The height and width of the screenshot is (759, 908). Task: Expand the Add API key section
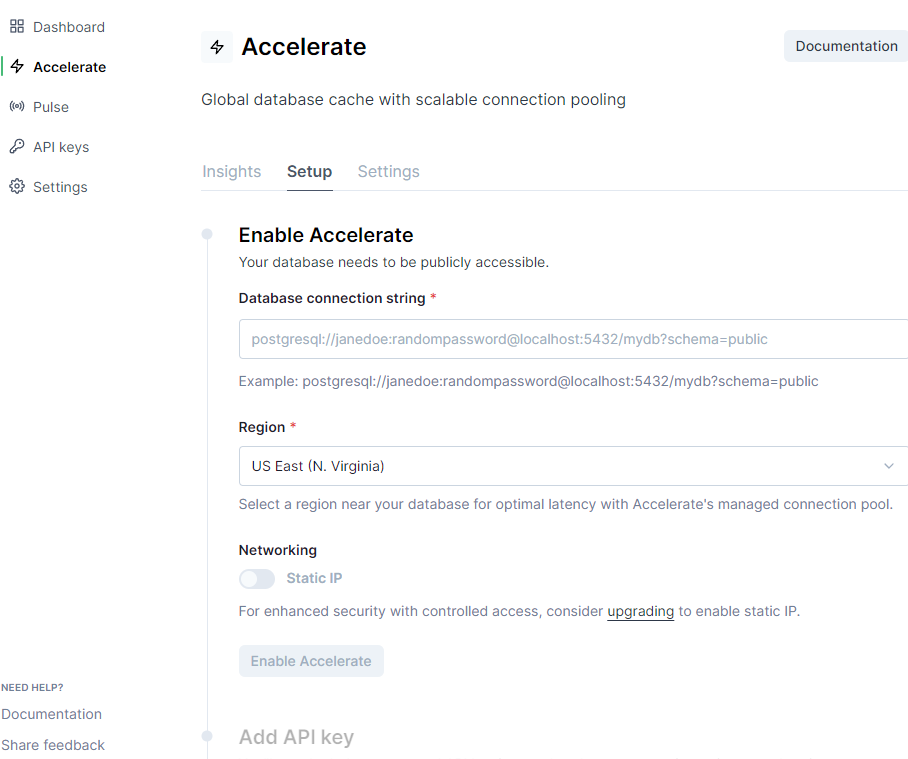296,736
